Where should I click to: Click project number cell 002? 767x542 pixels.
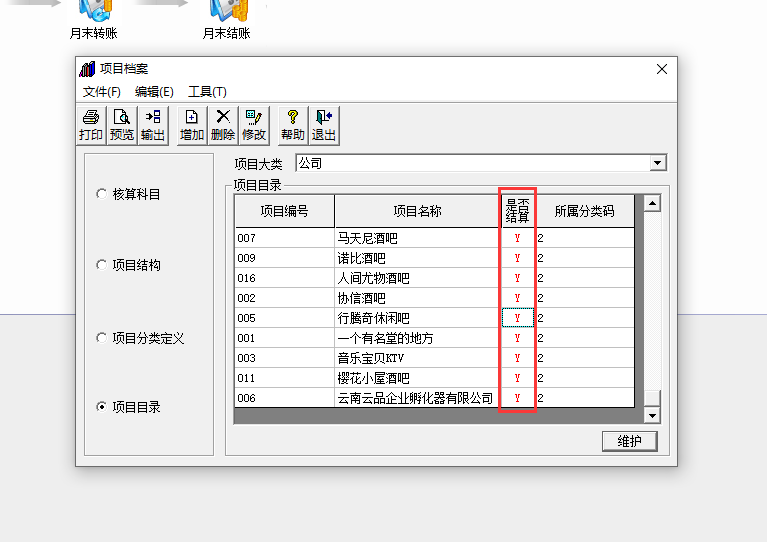tap(285, 298)
